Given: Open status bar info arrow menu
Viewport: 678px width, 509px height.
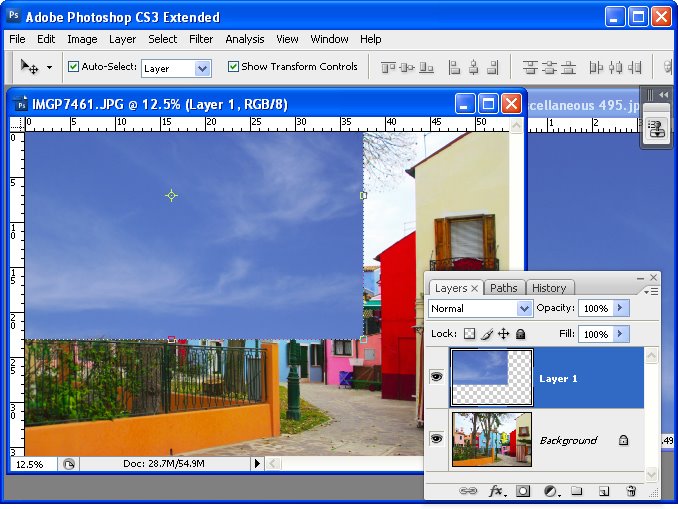Looking at the screenshot, I should click(257, 464).
